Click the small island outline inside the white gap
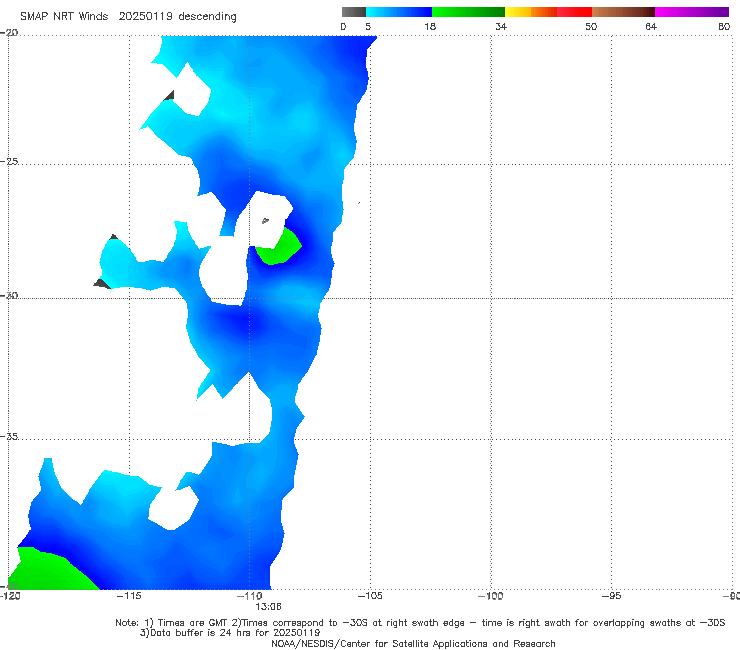This screenshot has height=650, width=740. point(265,220)
